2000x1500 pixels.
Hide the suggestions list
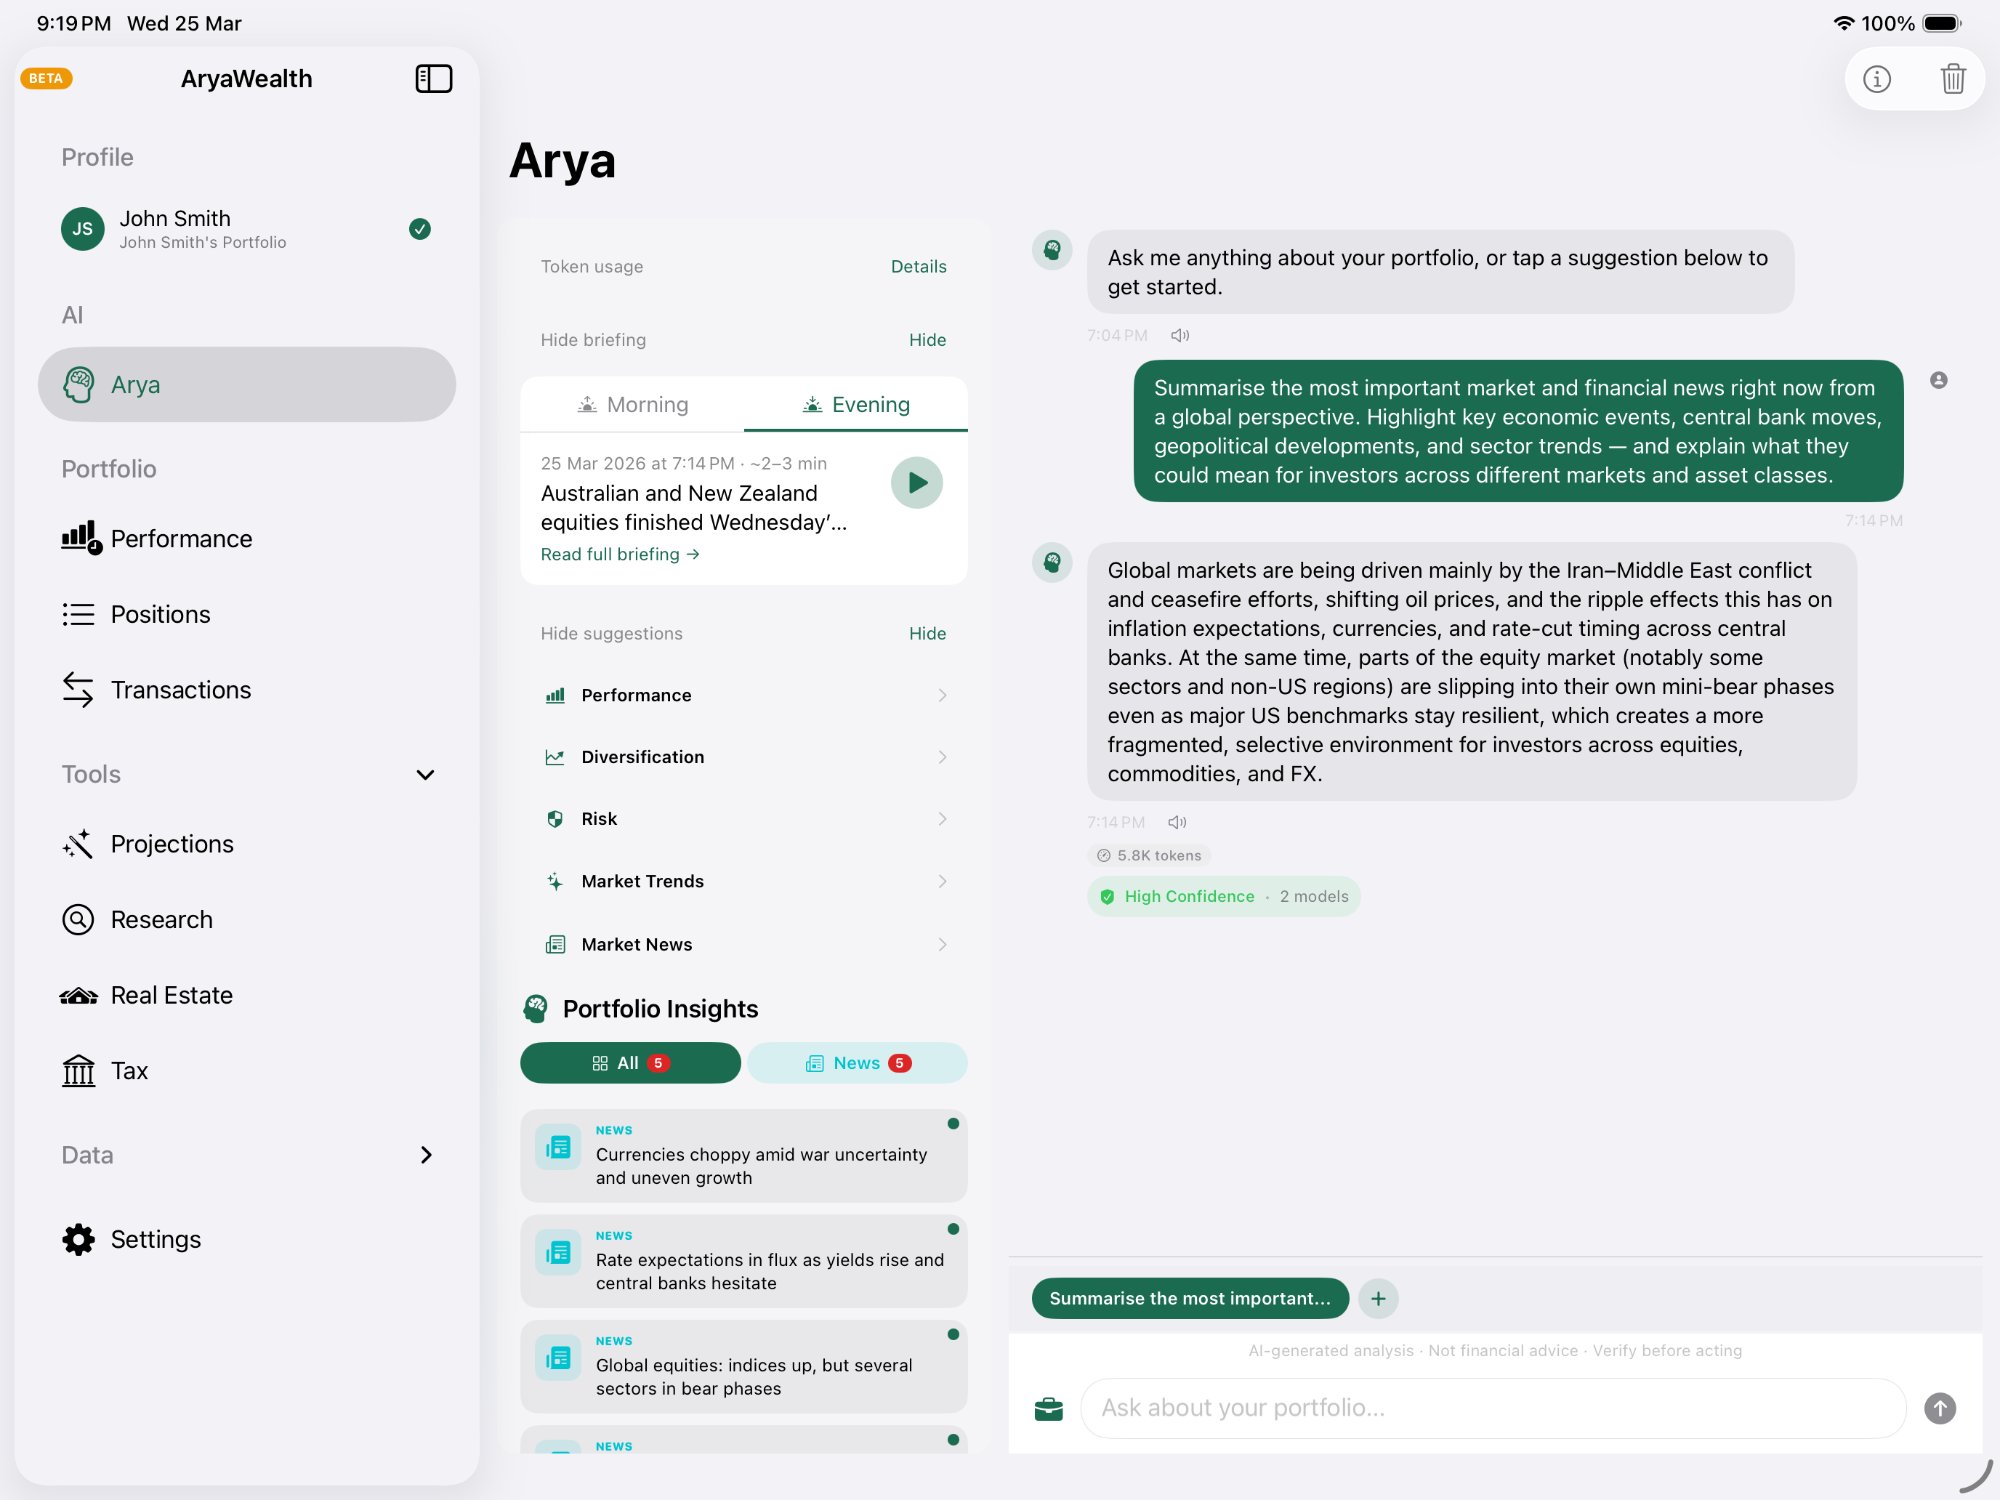tap(926, 633)
